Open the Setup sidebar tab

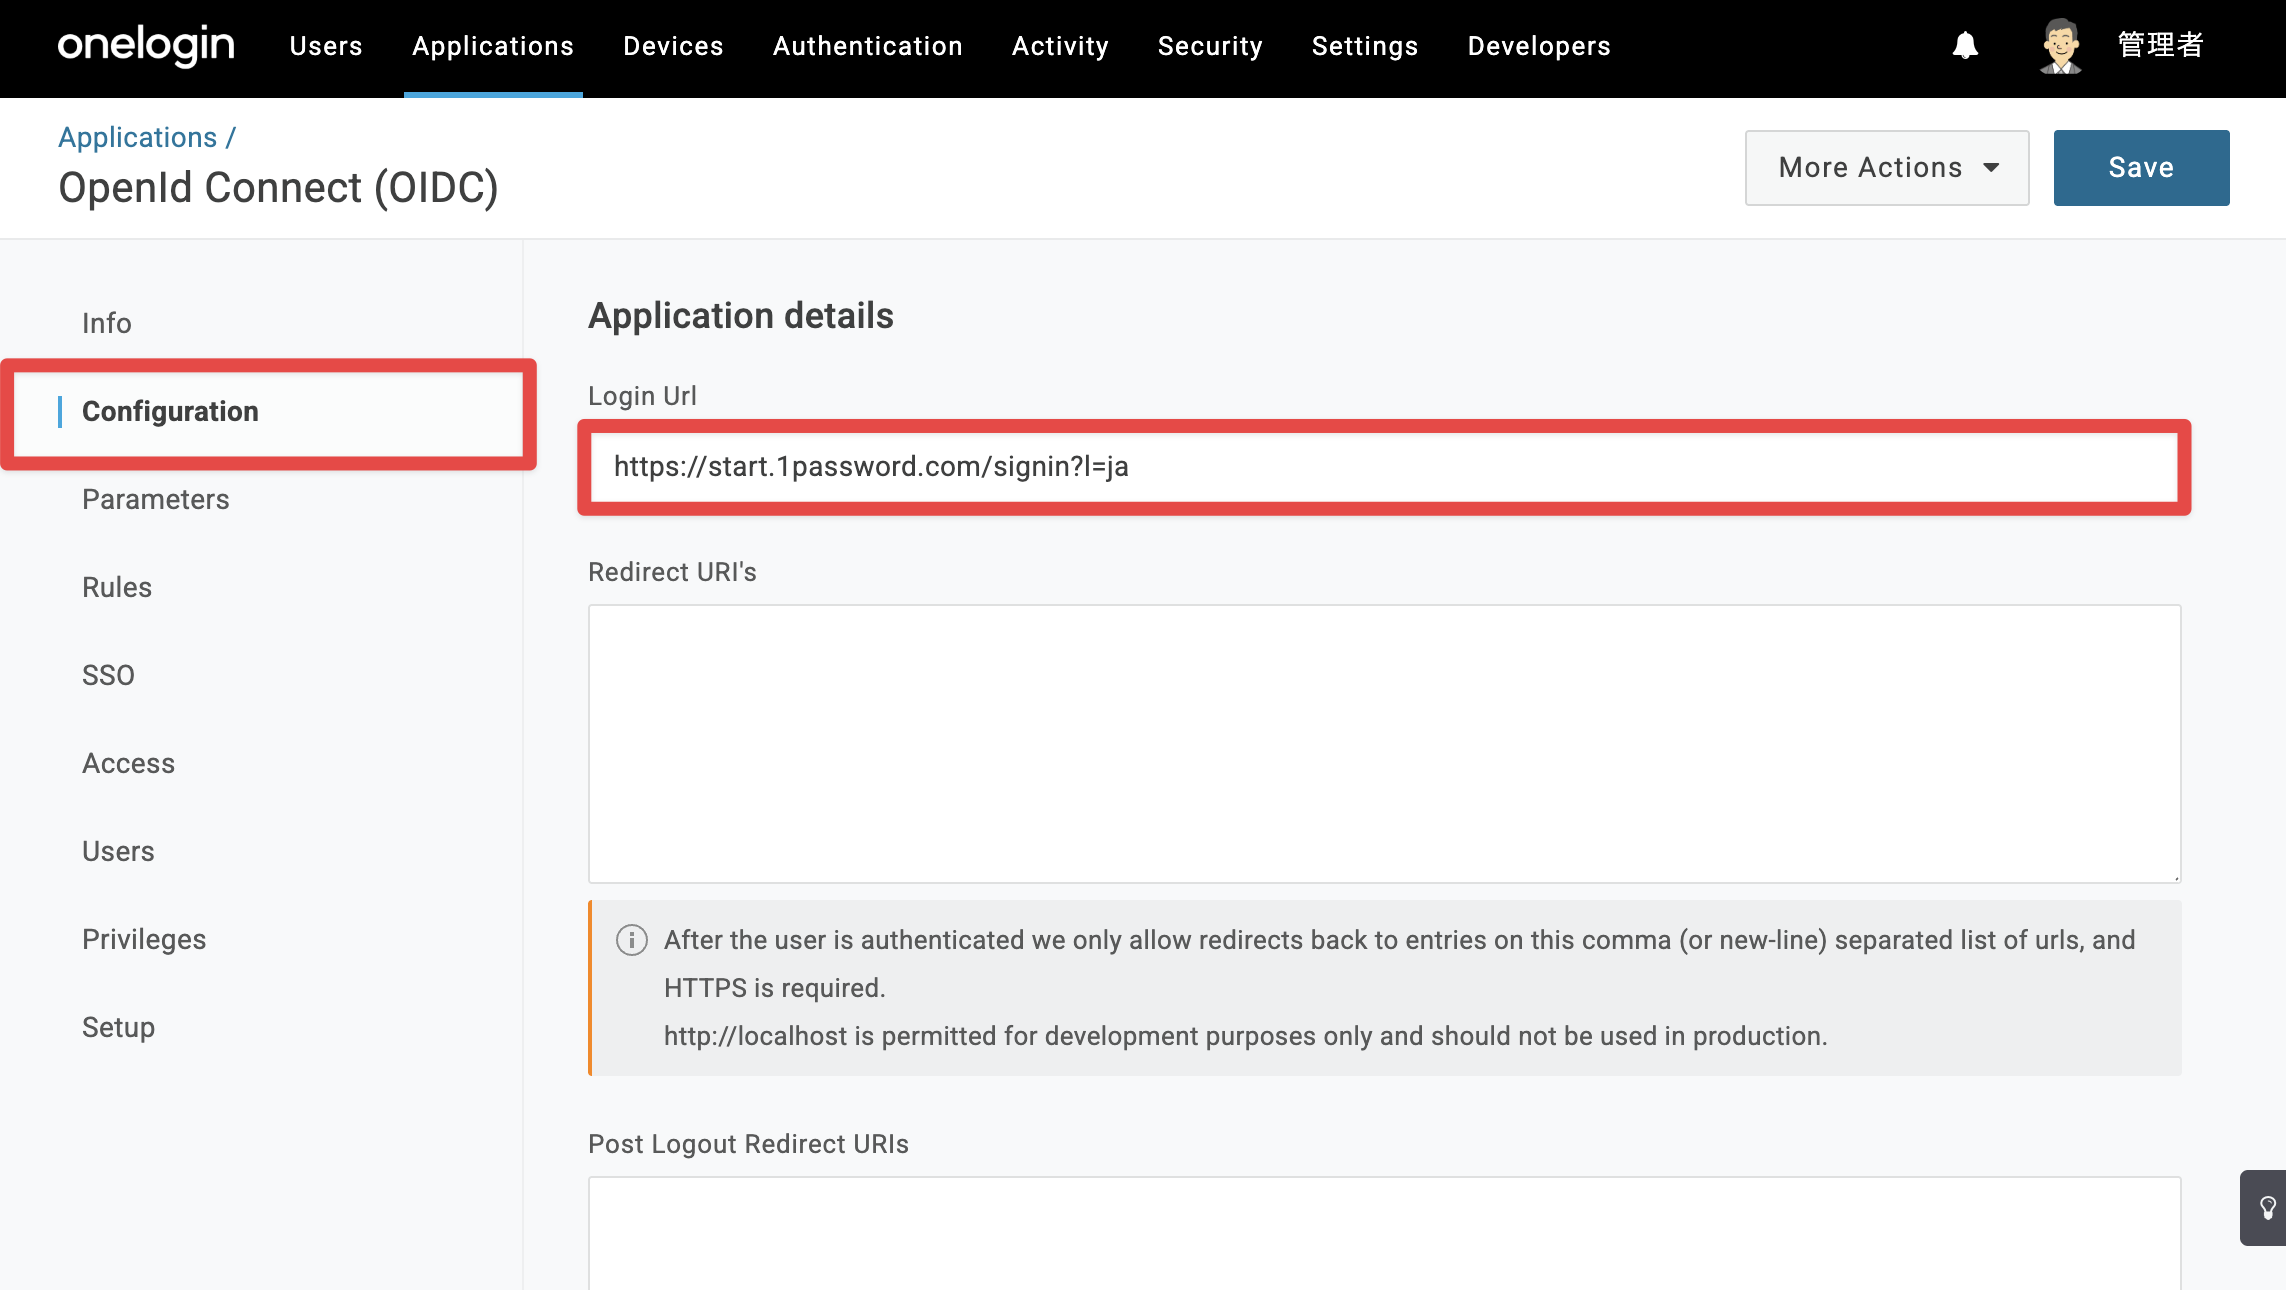point(119,1027)
